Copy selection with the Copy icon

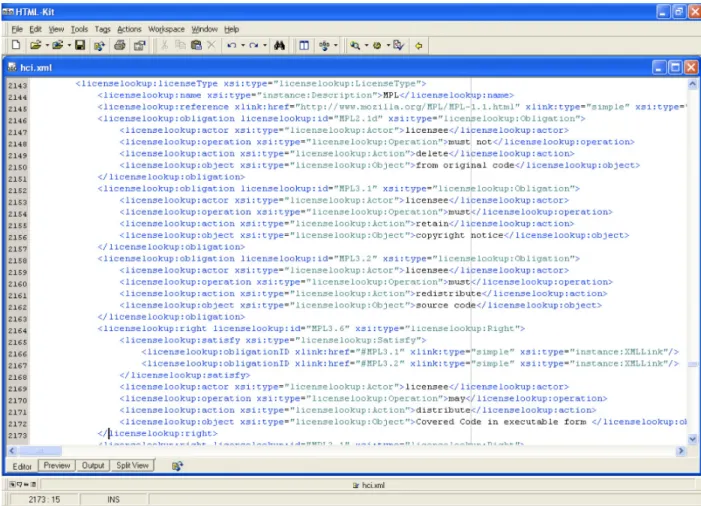[180, 45]
